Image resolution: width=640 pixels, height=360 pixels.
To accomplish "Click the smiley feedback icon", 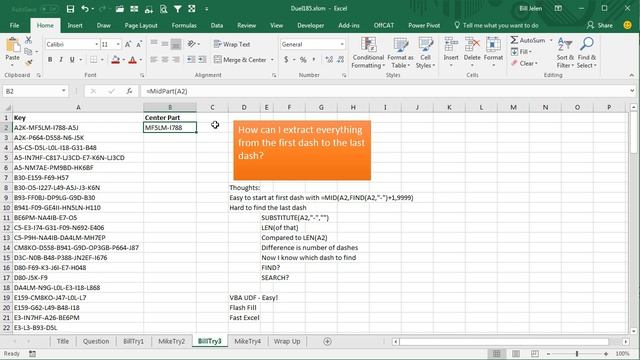I will pyautogui.click(x=628, y=25).
